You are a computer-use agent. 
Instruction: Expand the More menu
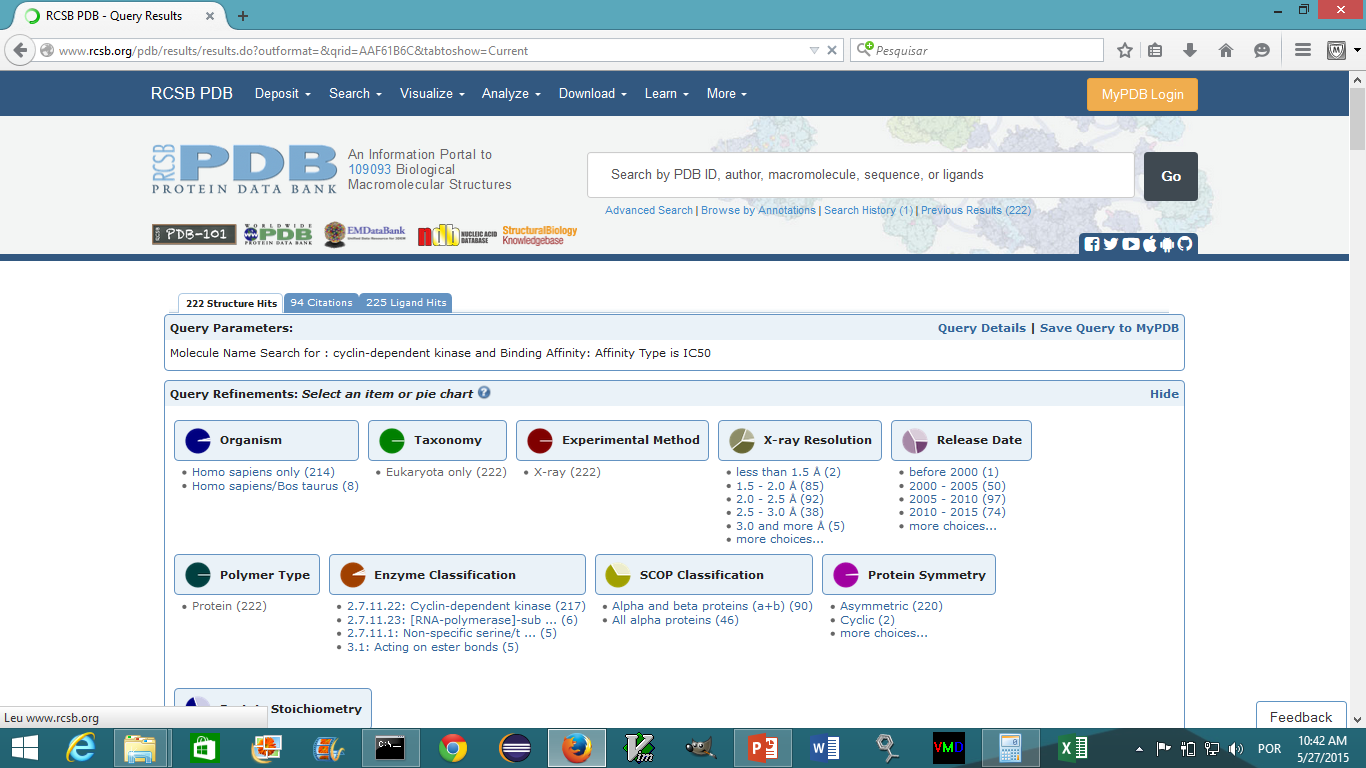(727, 93)
